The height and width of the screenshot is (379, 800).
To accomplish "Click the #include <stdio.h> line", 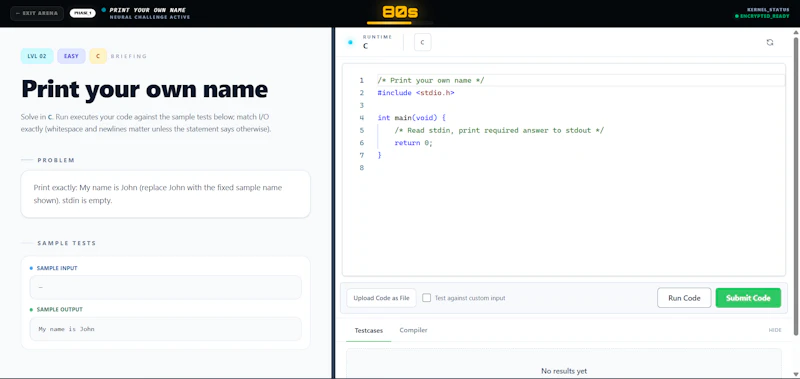I will click(416, 93).
